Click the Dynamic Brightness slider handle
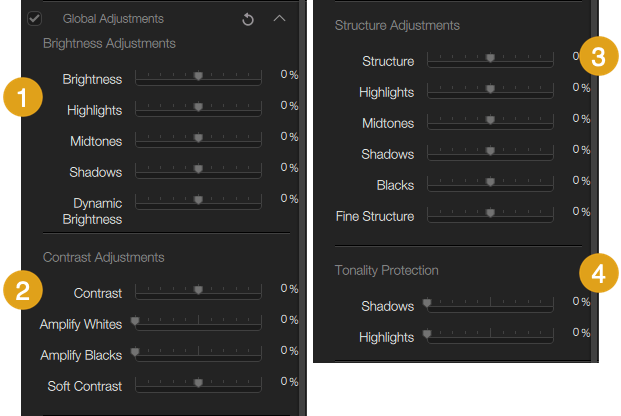621x416 pixels. (x=198, y=199)
